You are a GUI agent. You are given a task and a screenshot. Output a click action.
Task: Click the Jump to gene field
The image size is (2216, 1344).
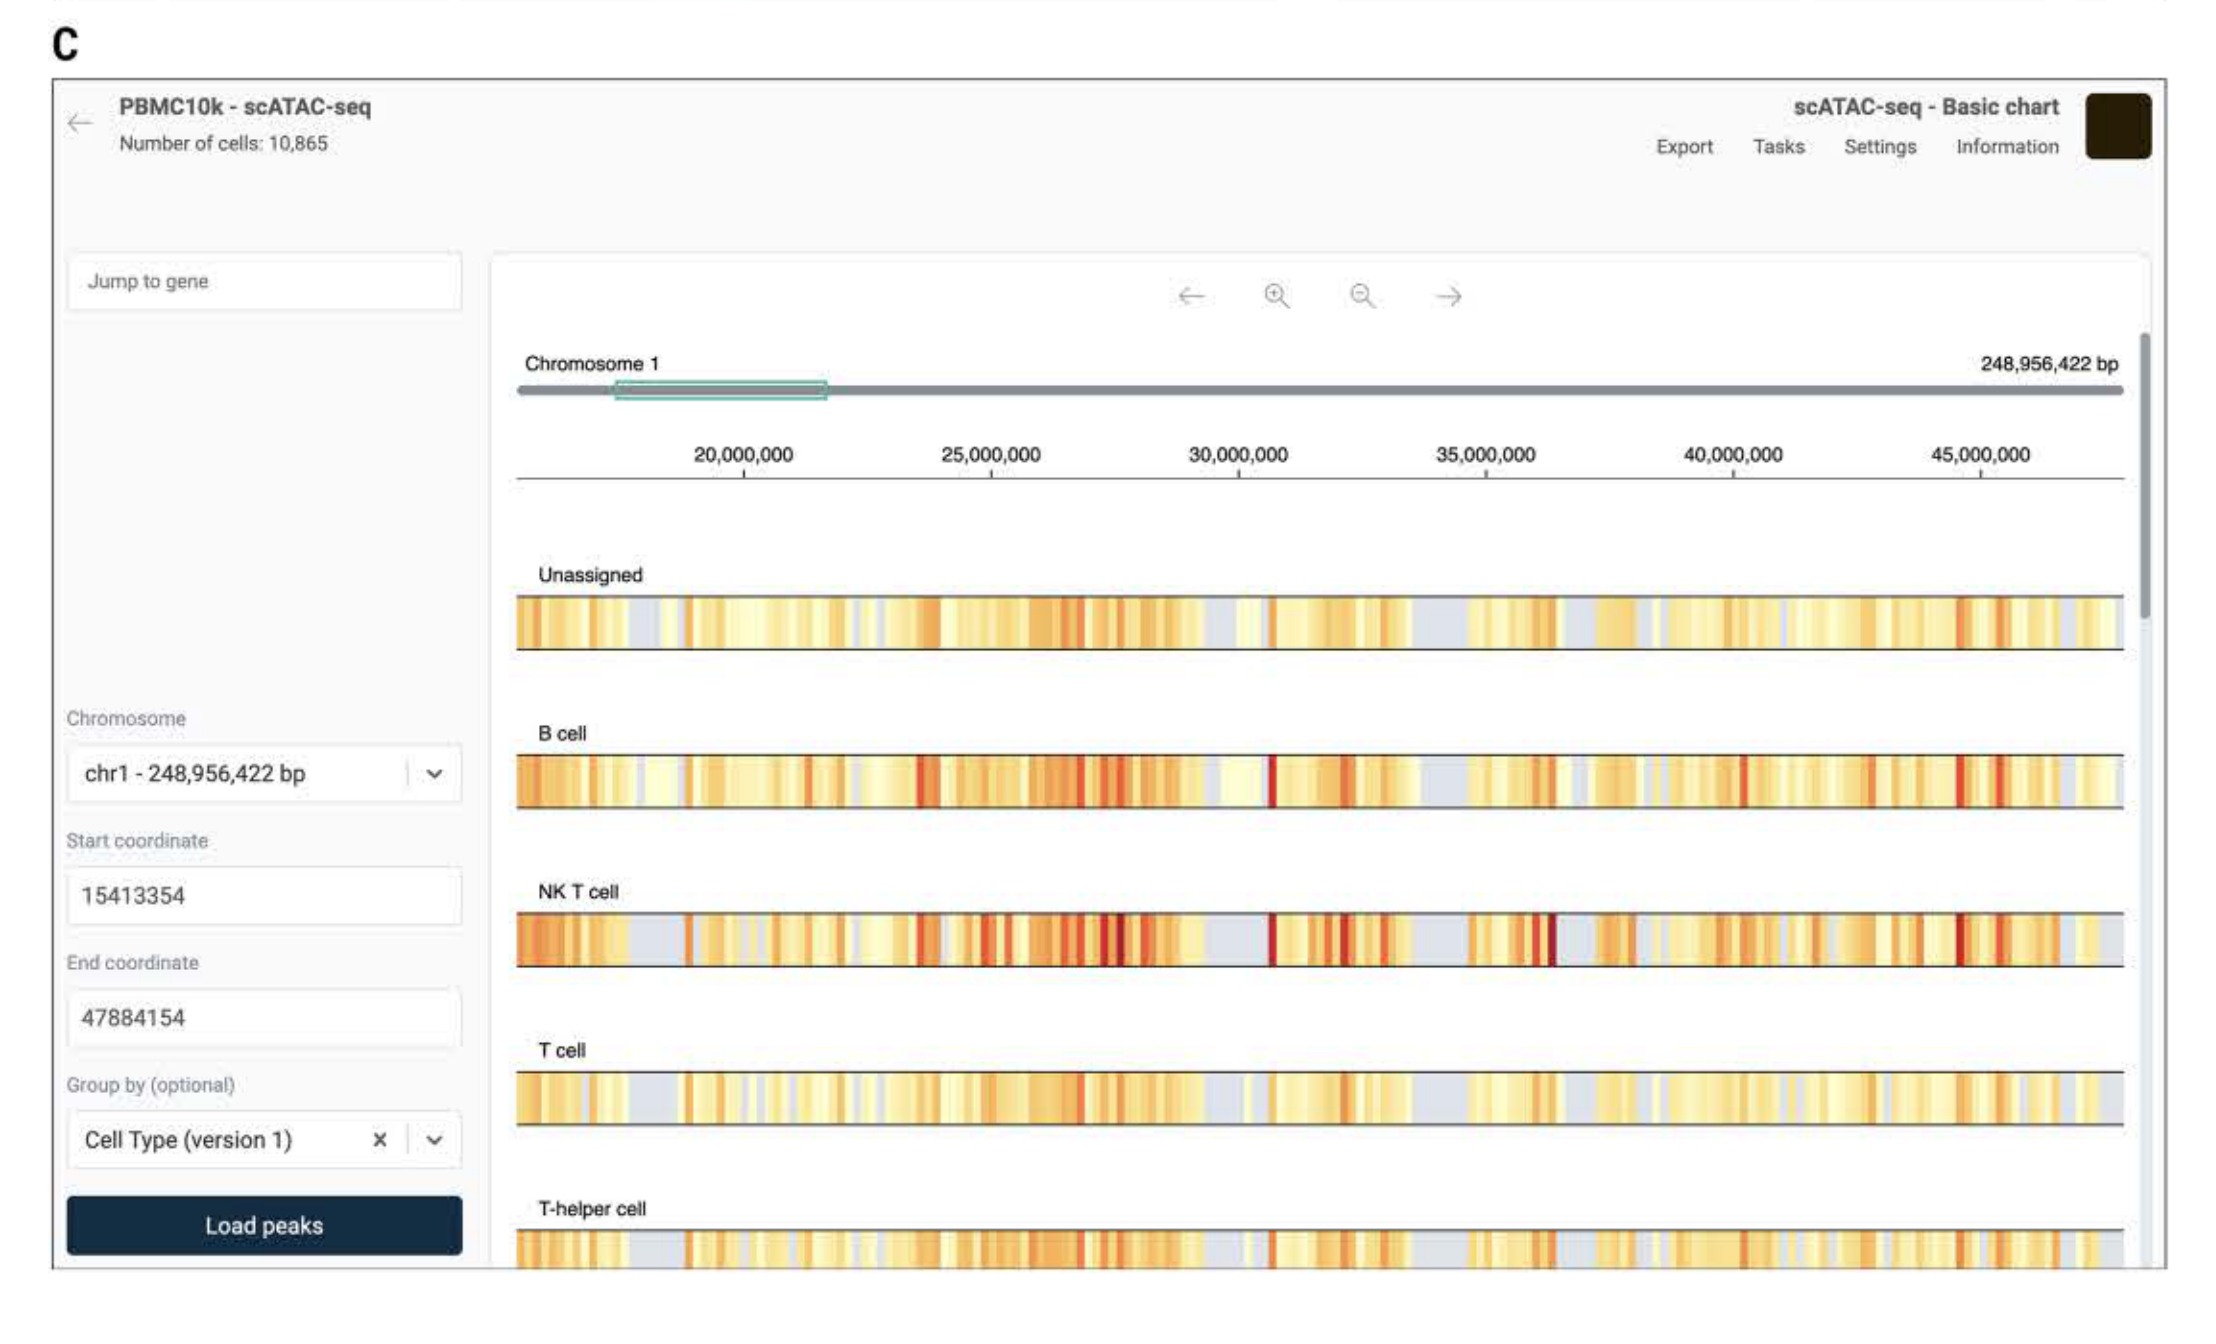click(x=264, y=282)
